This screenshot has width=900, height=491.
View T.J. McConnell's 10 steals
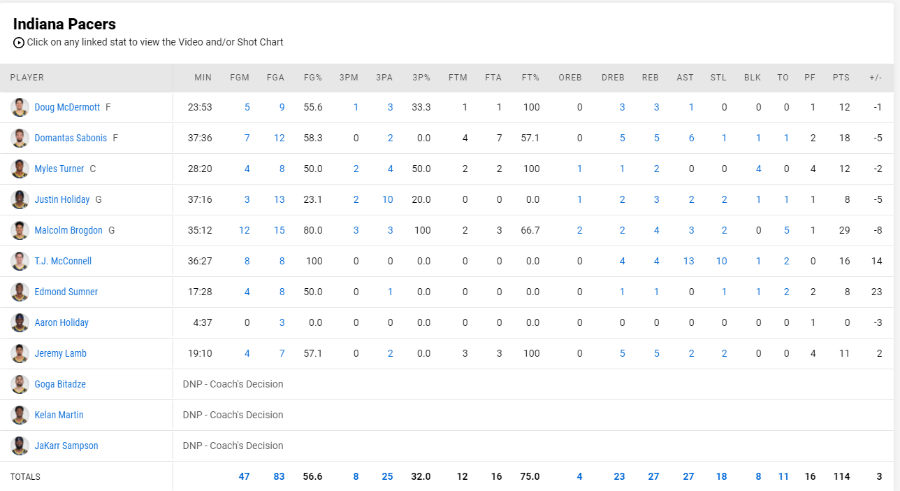coord(721,261)
